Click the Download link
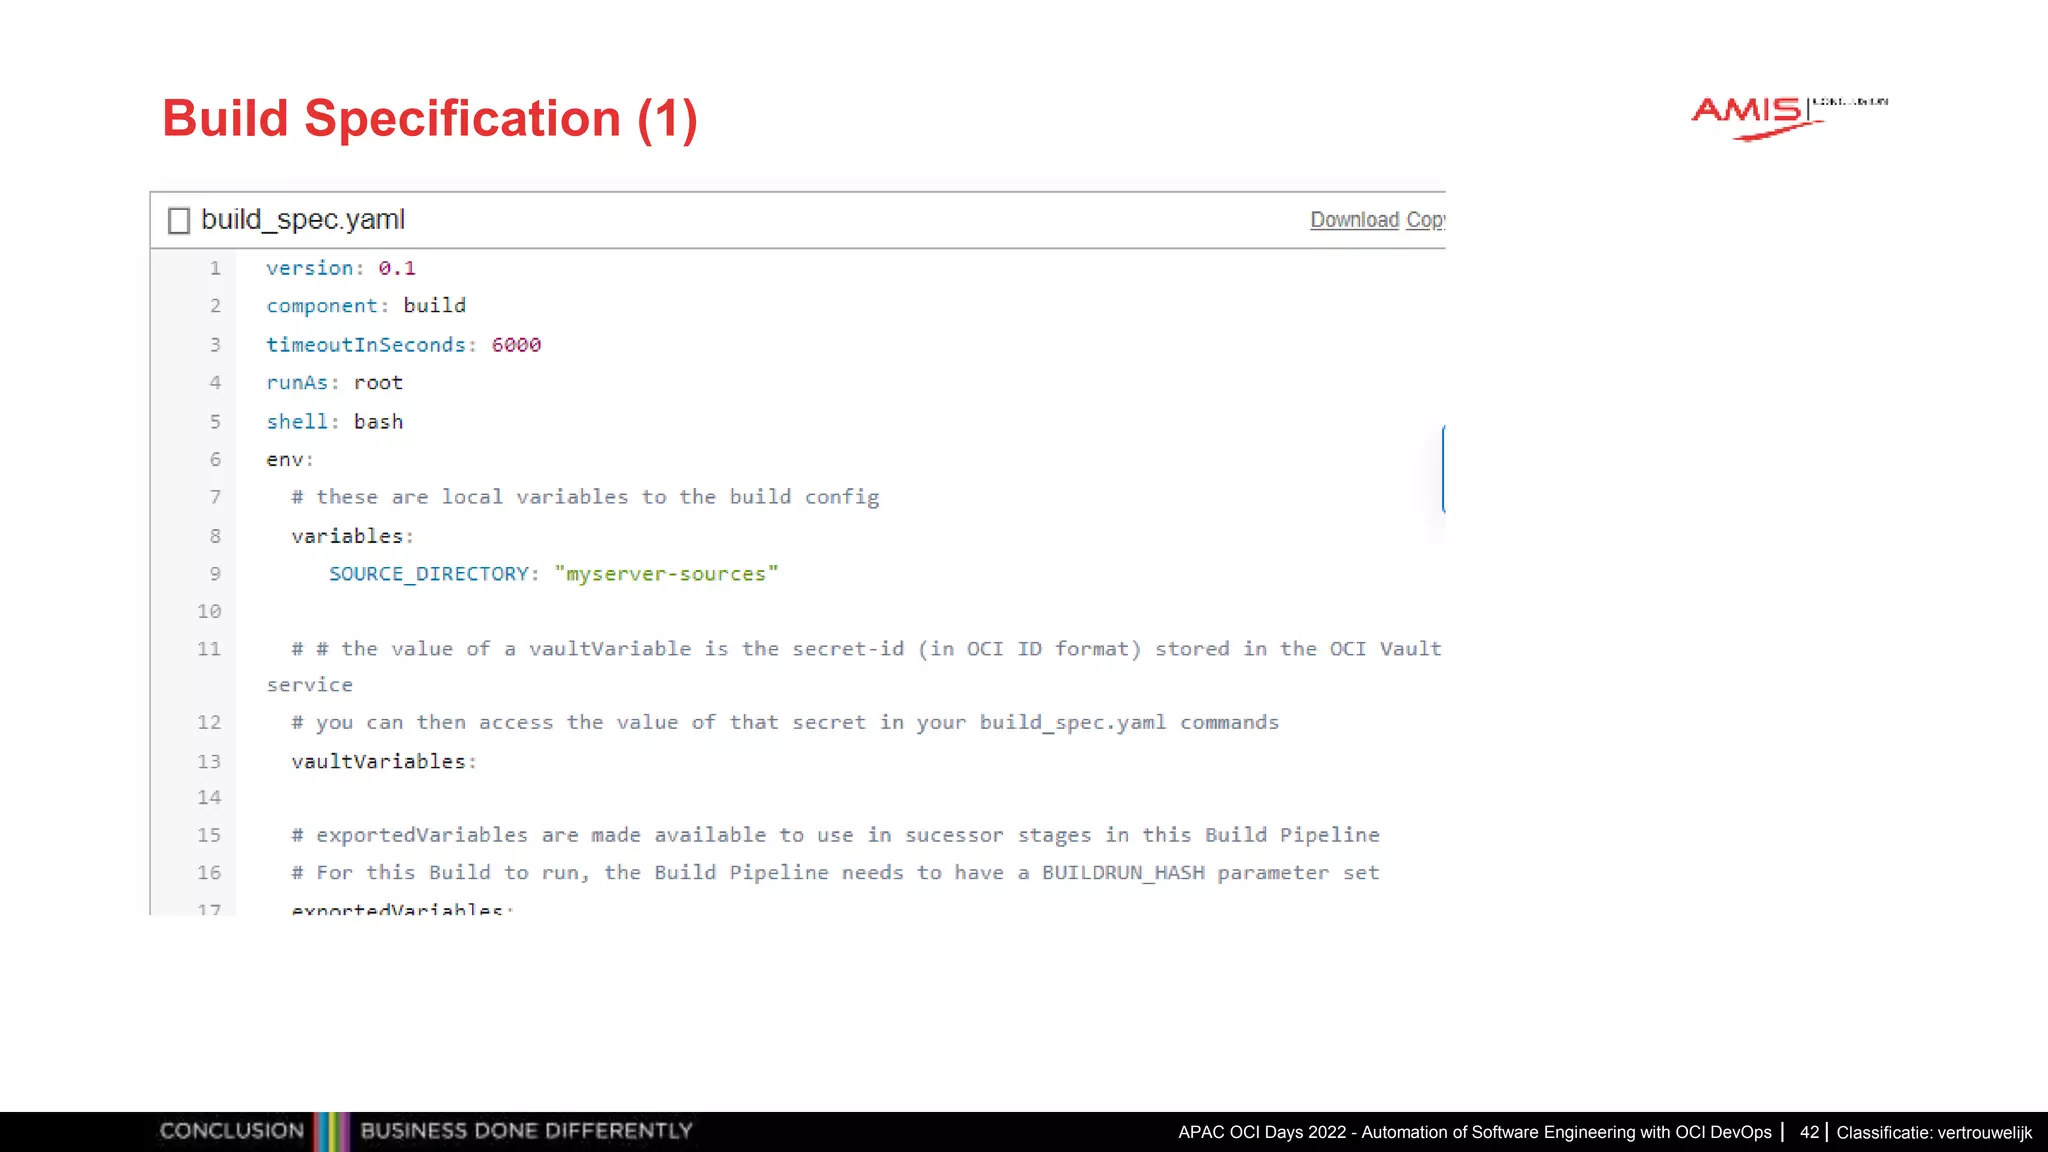The height and width of the screenshot is (1152, 2048). [x=1354, y=220]
